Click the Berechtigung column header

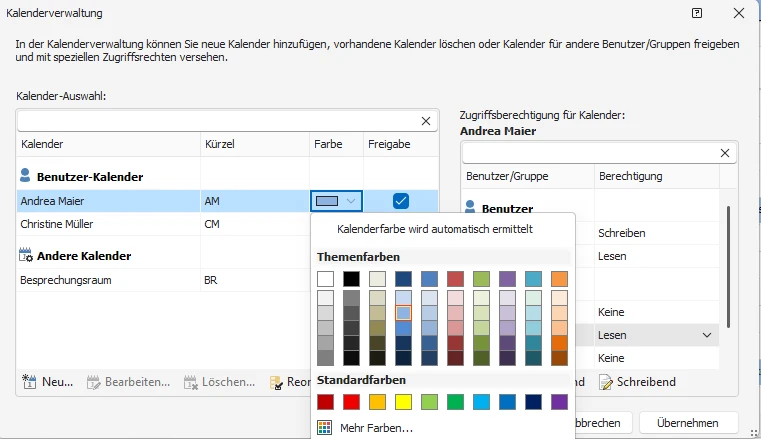(x=656, y=176)
